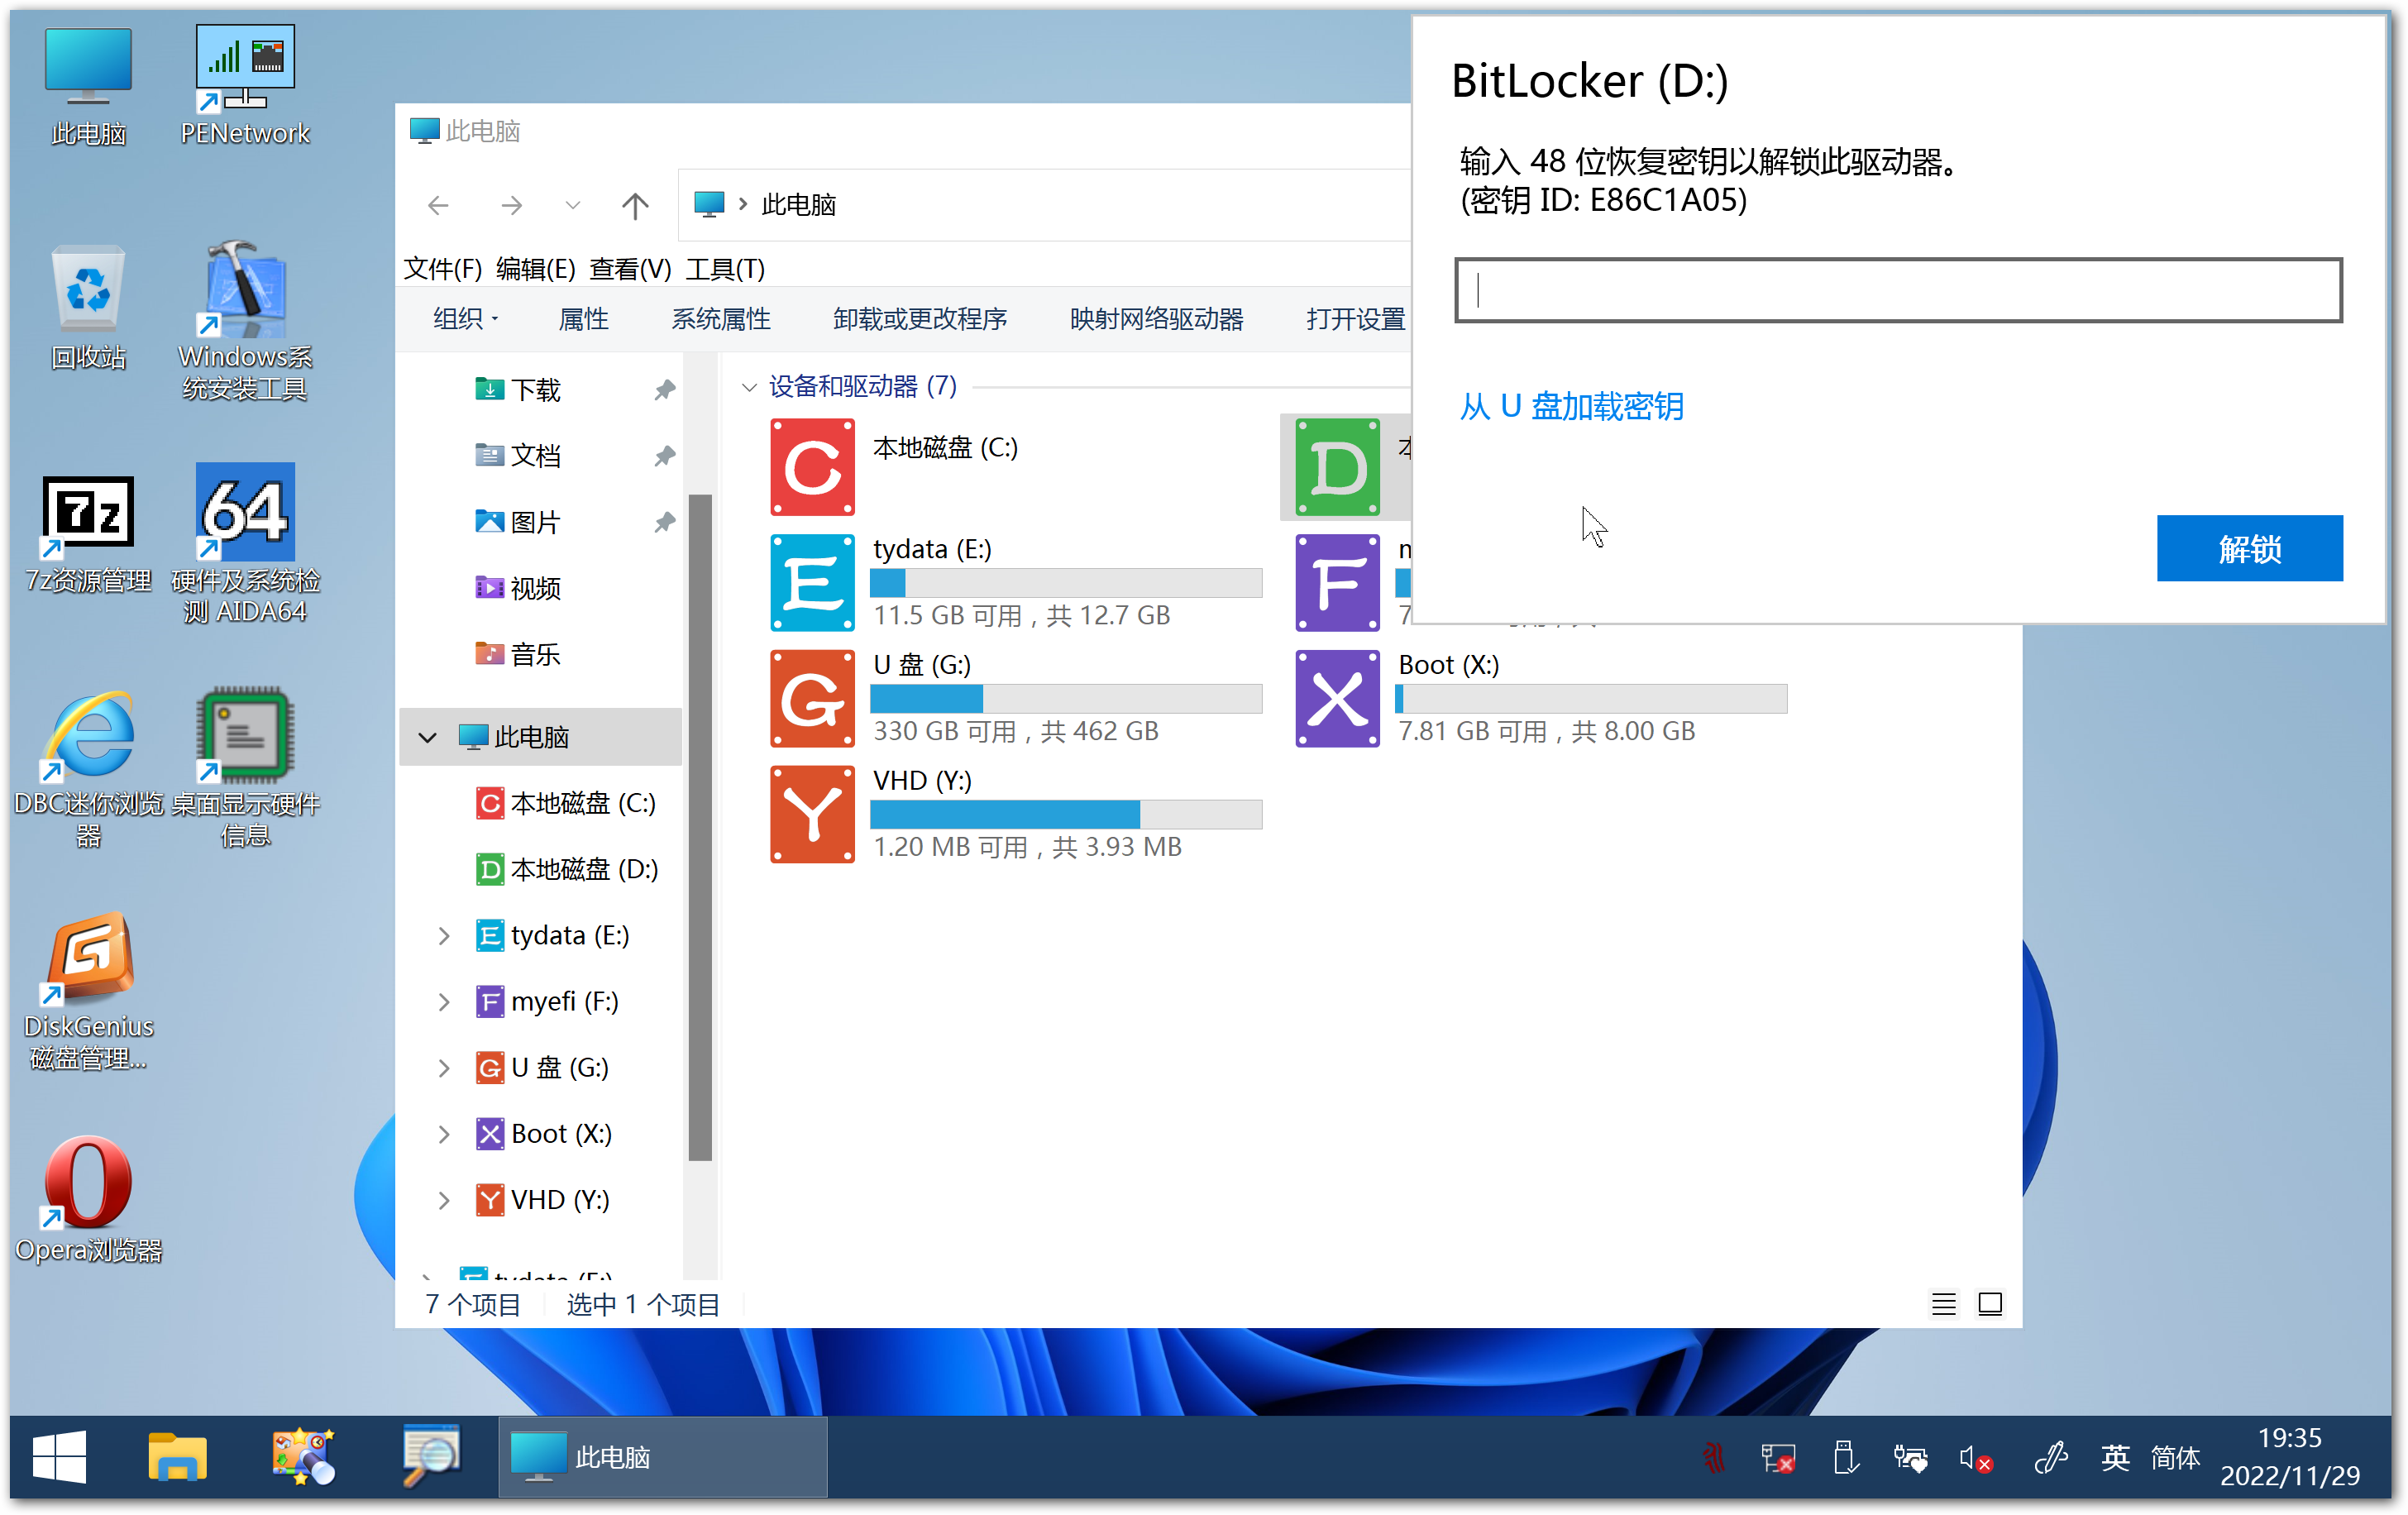This screenshot has width=2408, height=1515.
Task: Switch to large icons view icon
Action: point(1990,1304)
